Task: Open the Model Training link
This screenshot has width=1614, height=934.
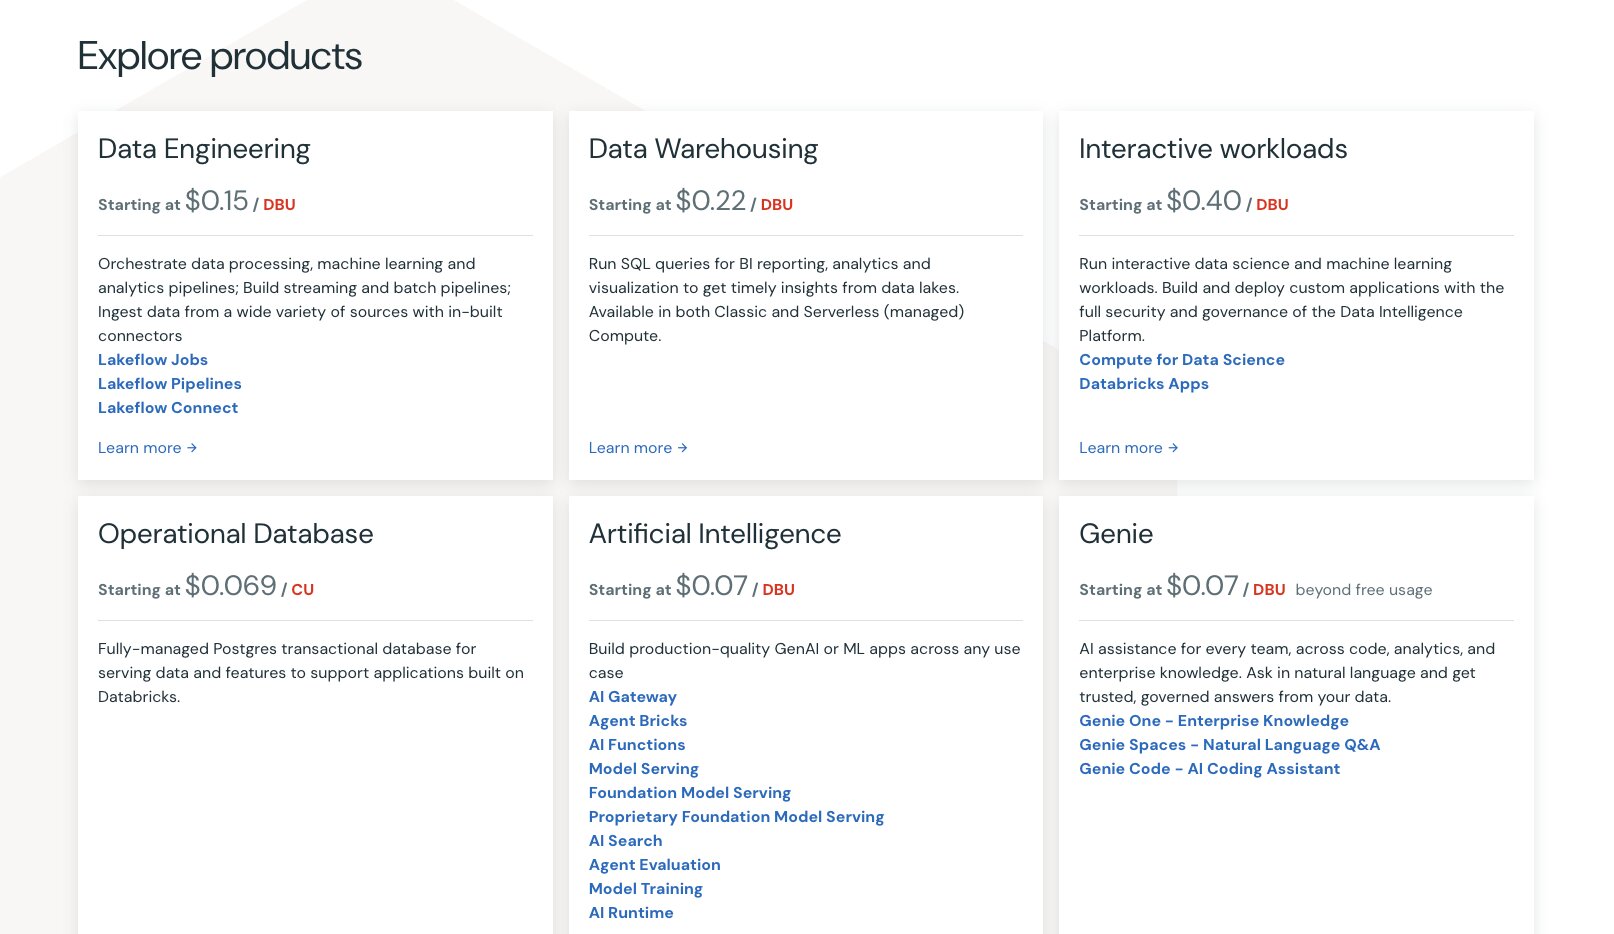Action: click(646, 889)
